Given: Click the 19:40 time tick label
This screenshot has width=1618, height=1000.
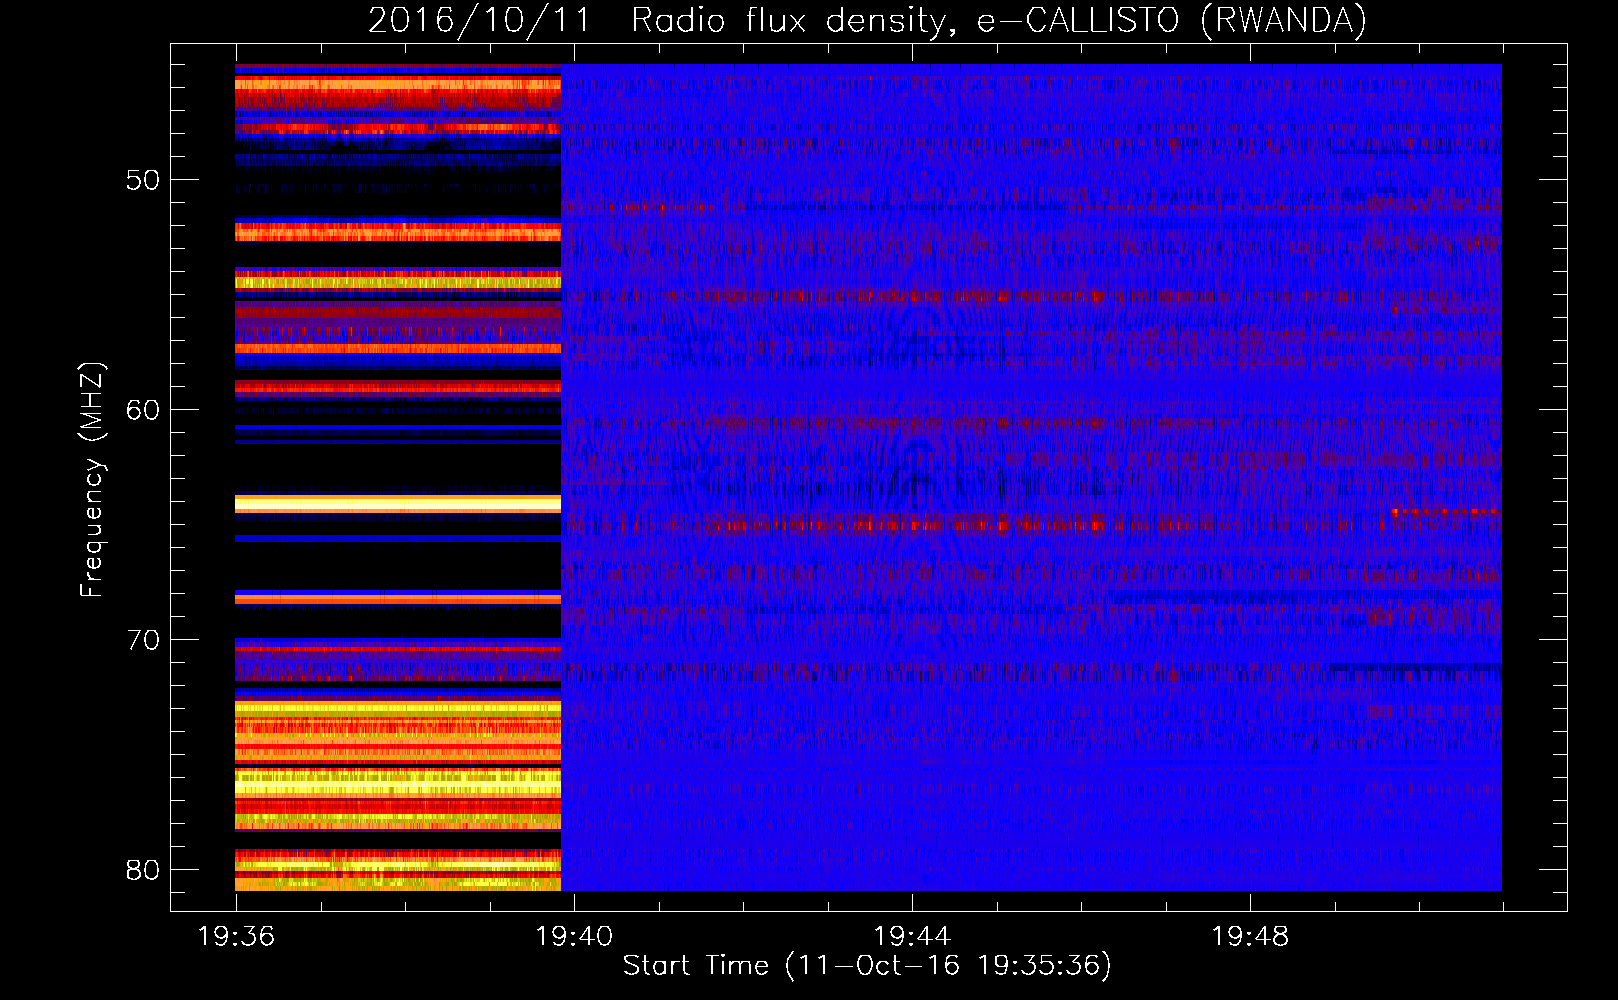Looking at the screenshot, I should click(x=574, y=937).
